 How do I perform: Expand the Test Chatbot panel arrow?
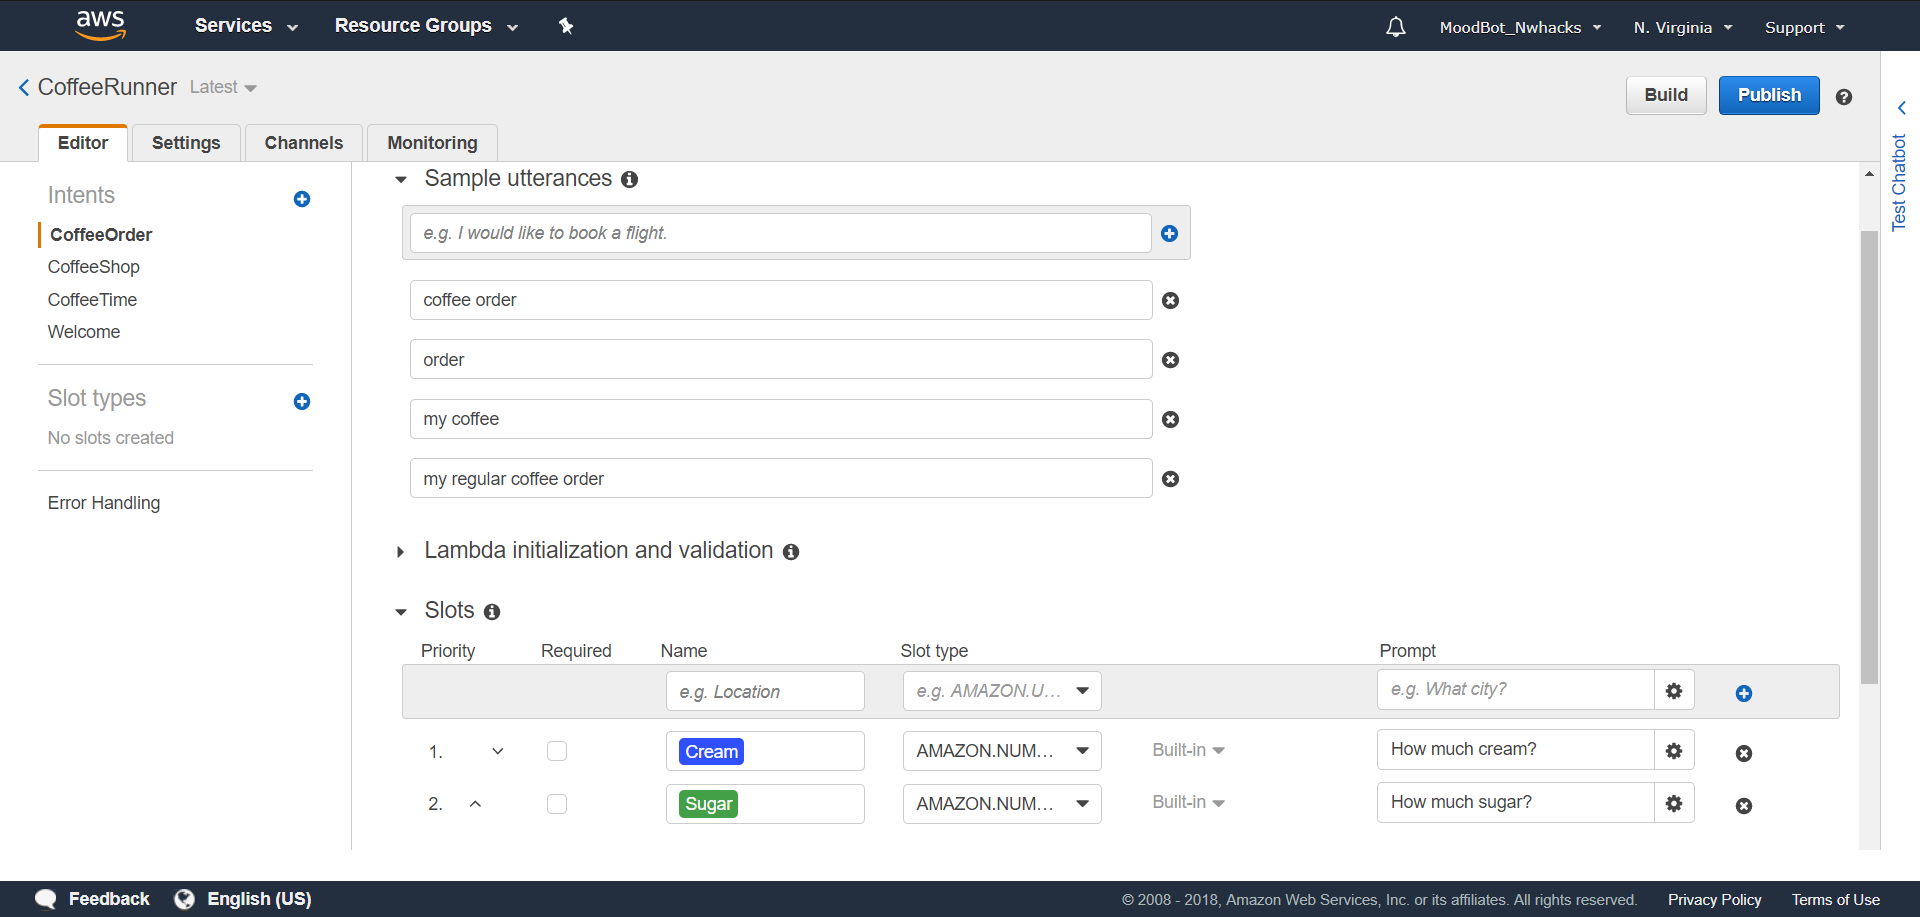click(1901, 108)
